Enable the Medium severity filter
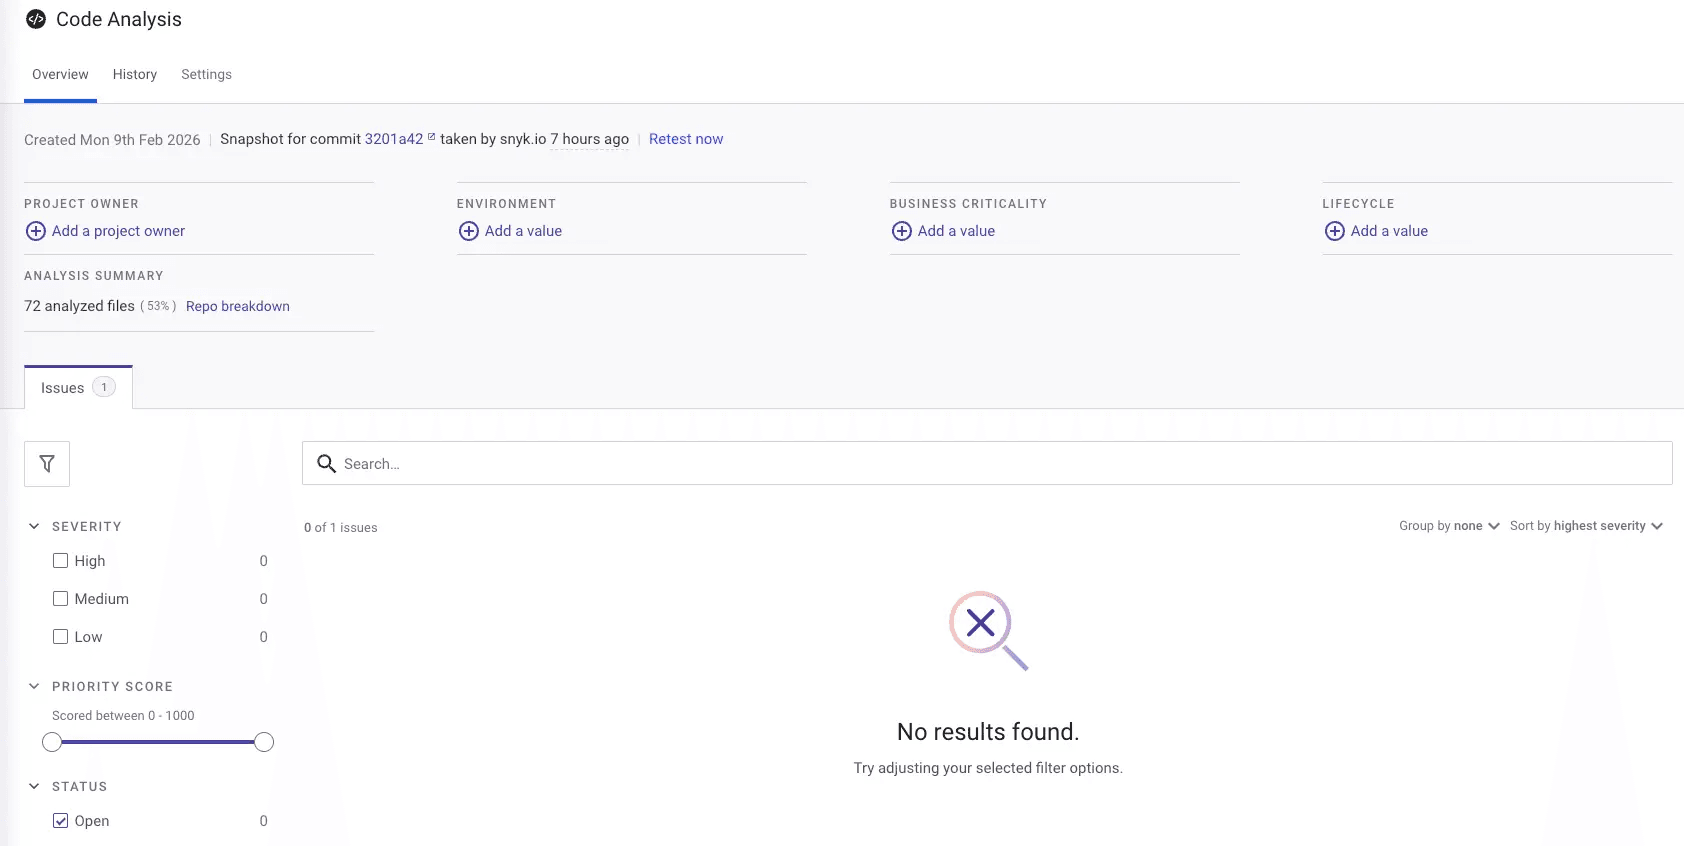This screenshot has width=1684, height=846. pos(61,599)
